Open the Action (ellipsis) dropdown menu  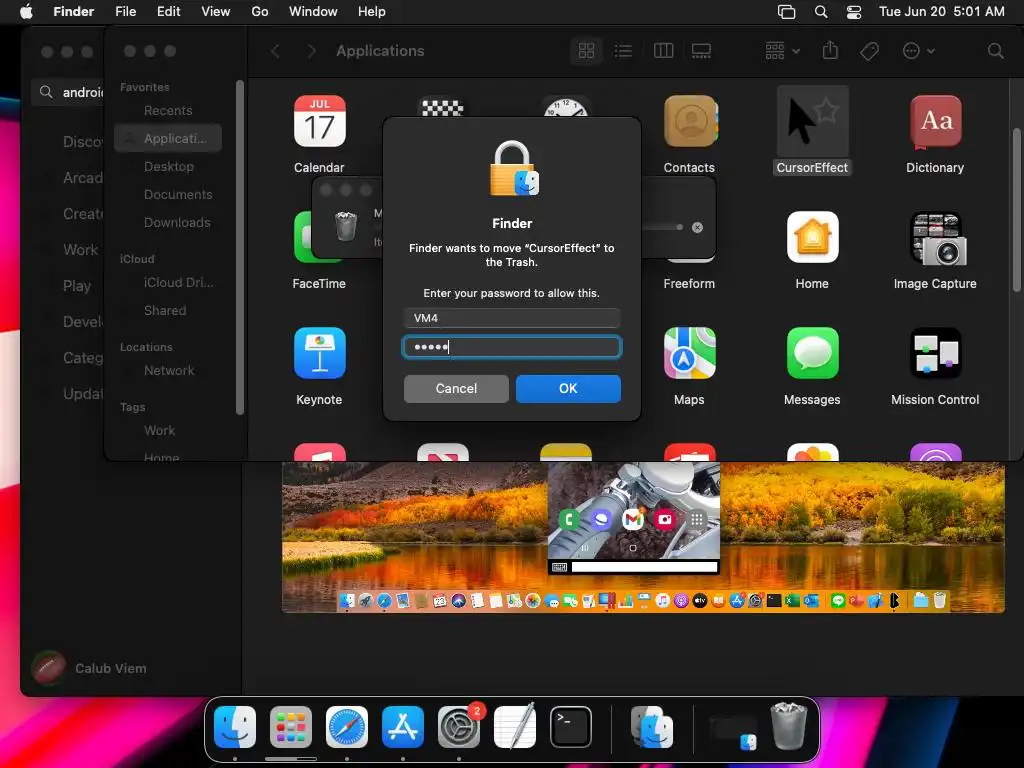coord(918,51)
